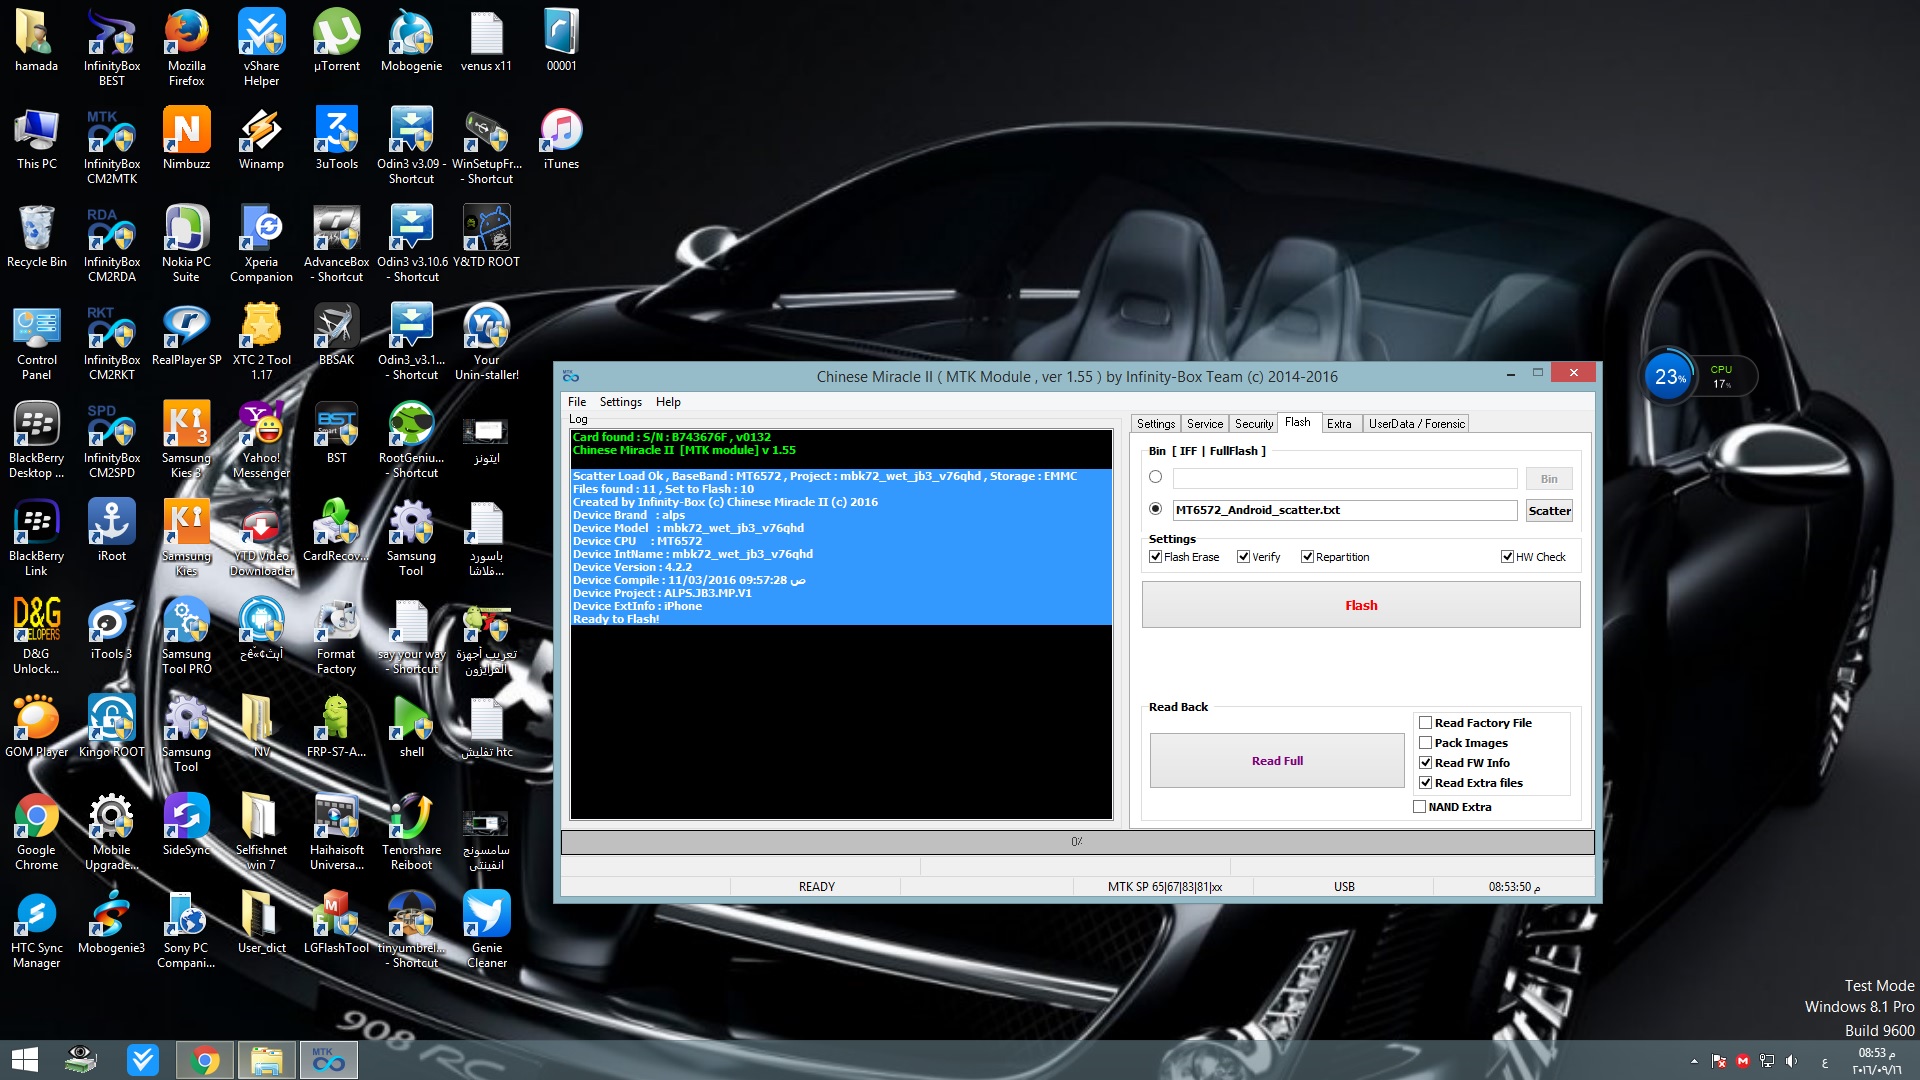Click the Scatter browse button
This screenshot has width=1920, height=1080.
click(x=1549, y=511)
